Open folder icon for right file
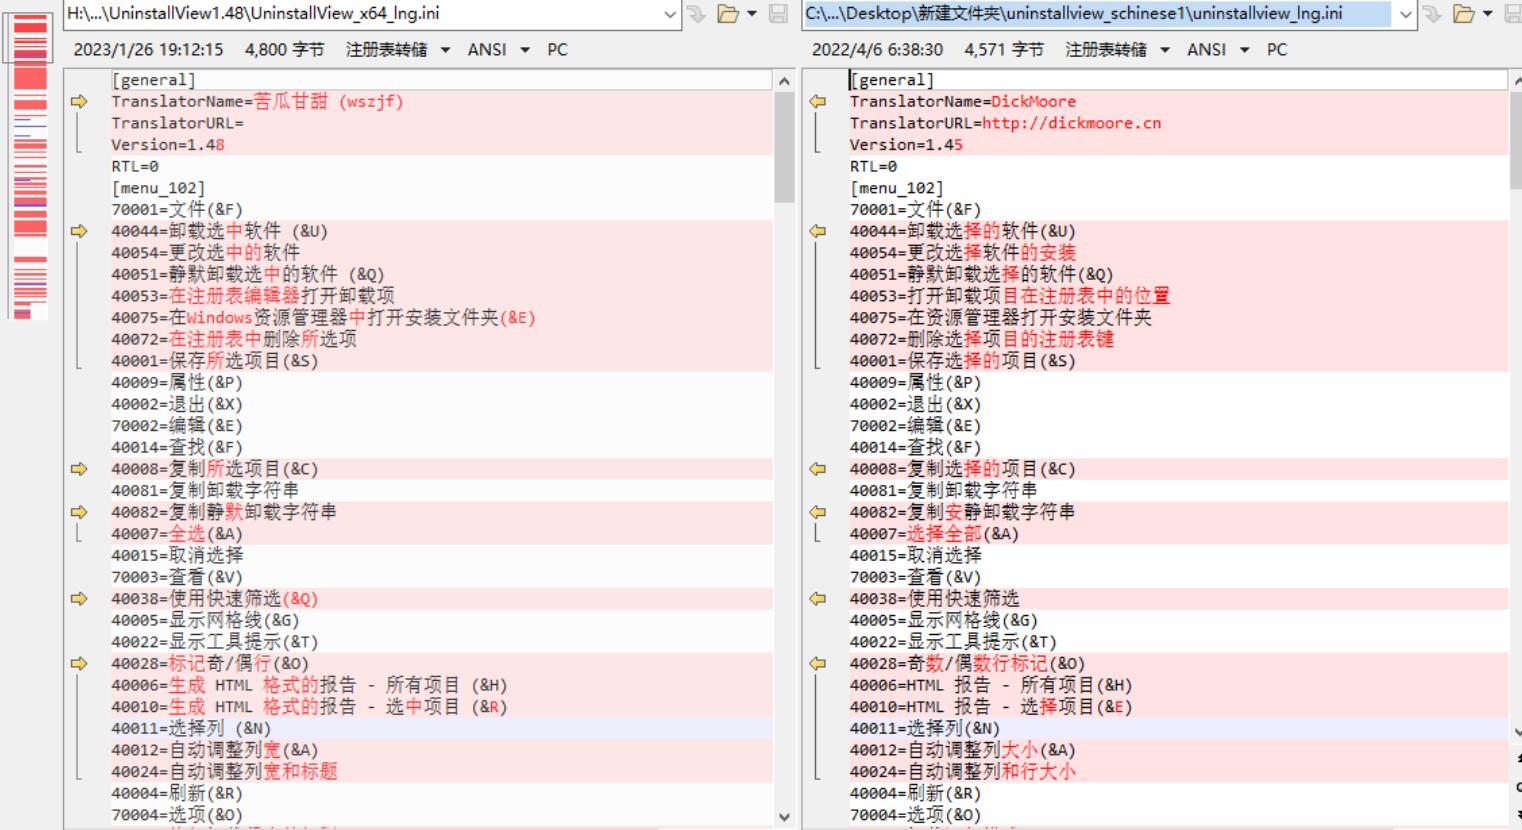Screen dimensions: 1522x830 pyautogui.click(x=1464, y=14)
